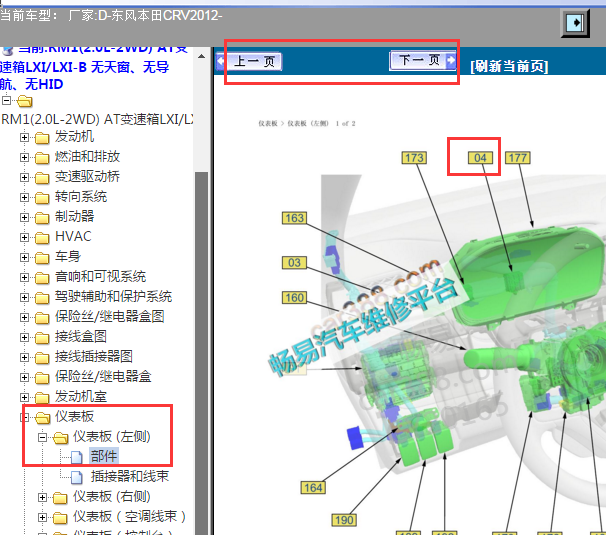Viewport: 606px width, 535px height.
Task: Open 发动机室 tree item
Action: 80,397
